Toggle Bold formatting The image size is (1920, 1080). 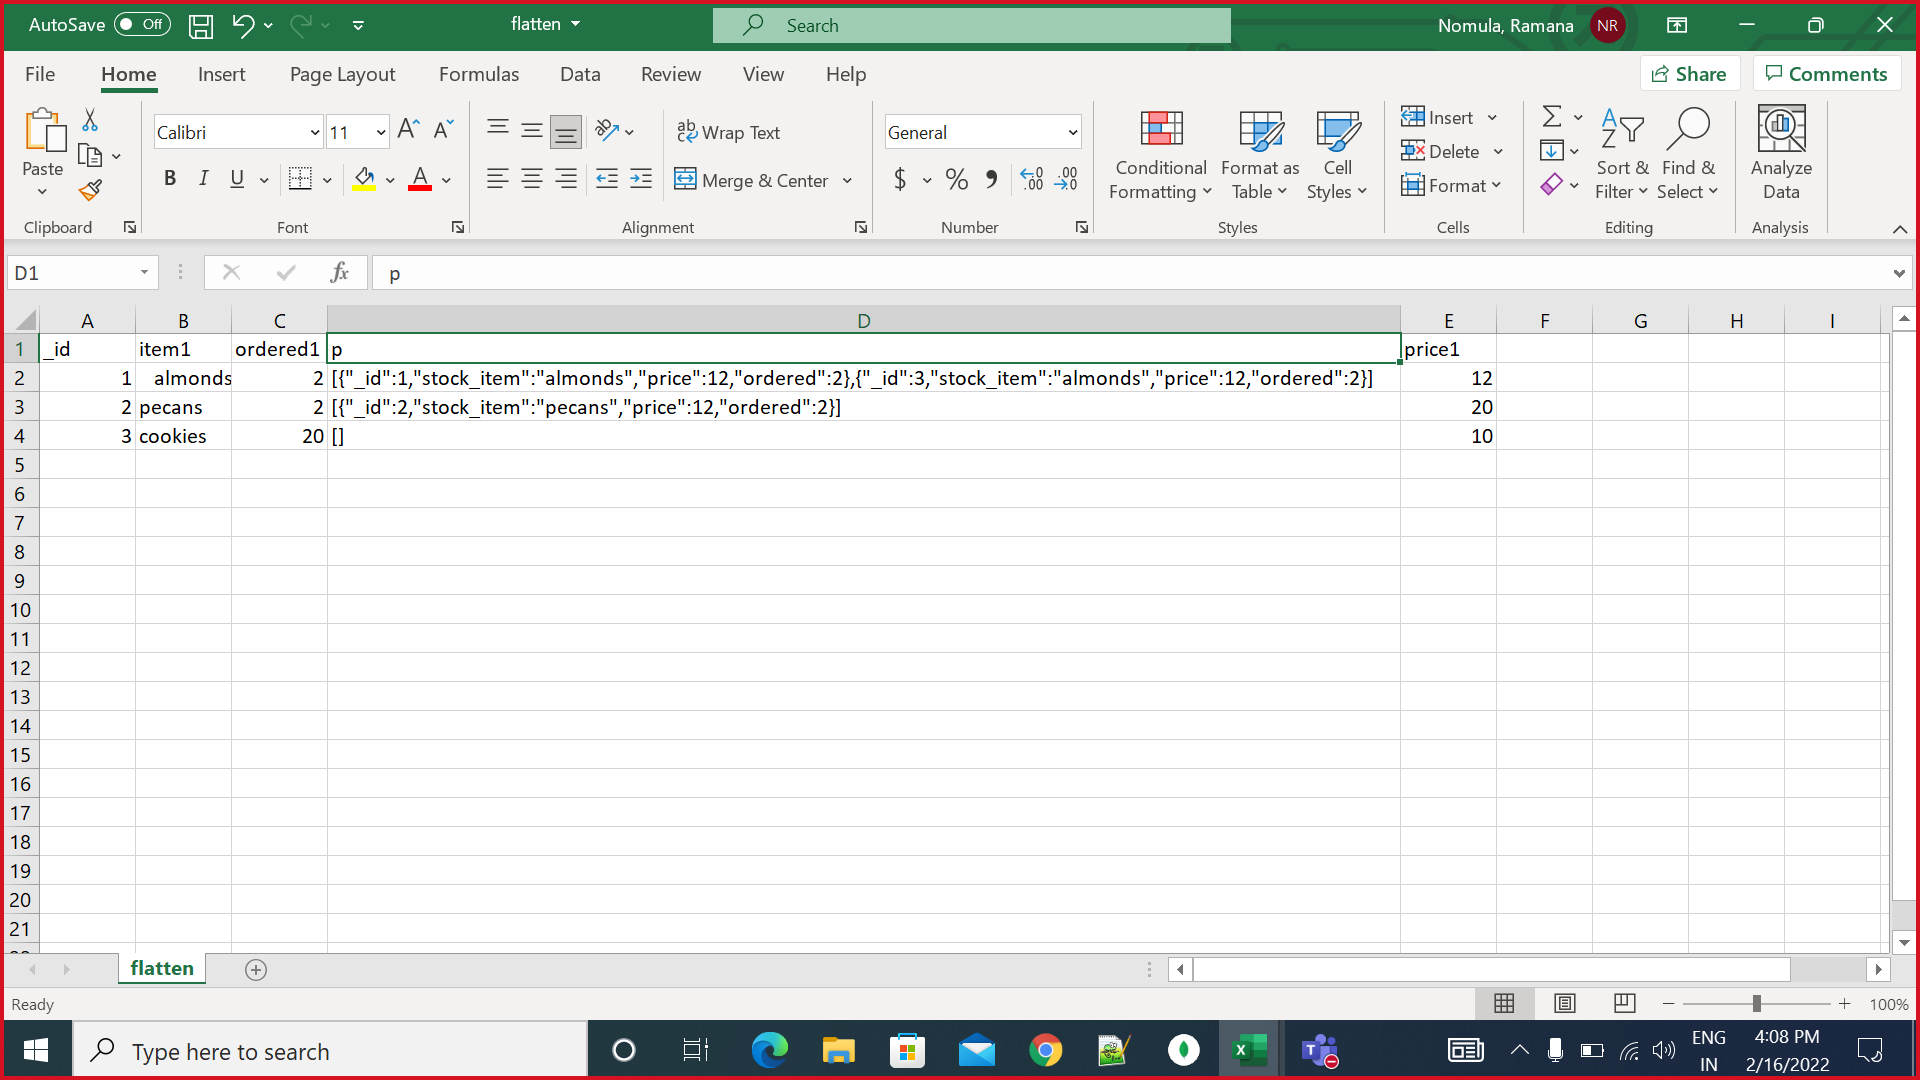tap(170, 179)
